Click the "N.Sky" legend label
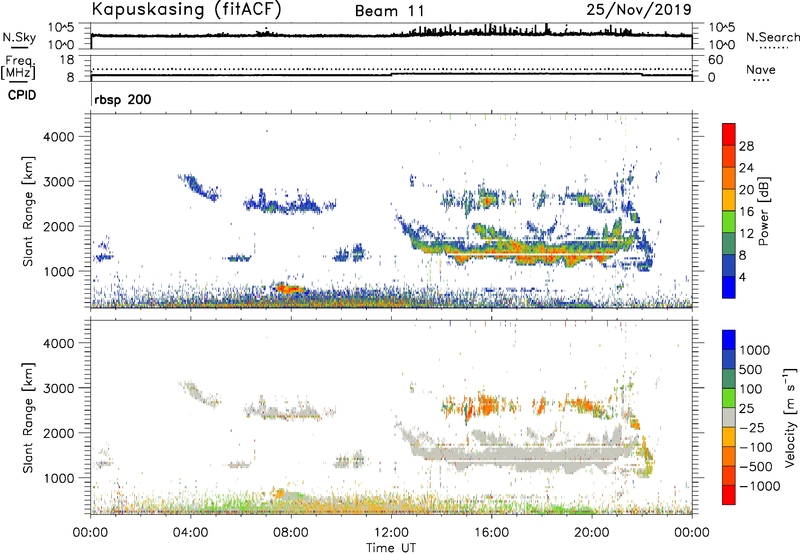800x554 pixels. pyautogui.click(x=19, y=38)
